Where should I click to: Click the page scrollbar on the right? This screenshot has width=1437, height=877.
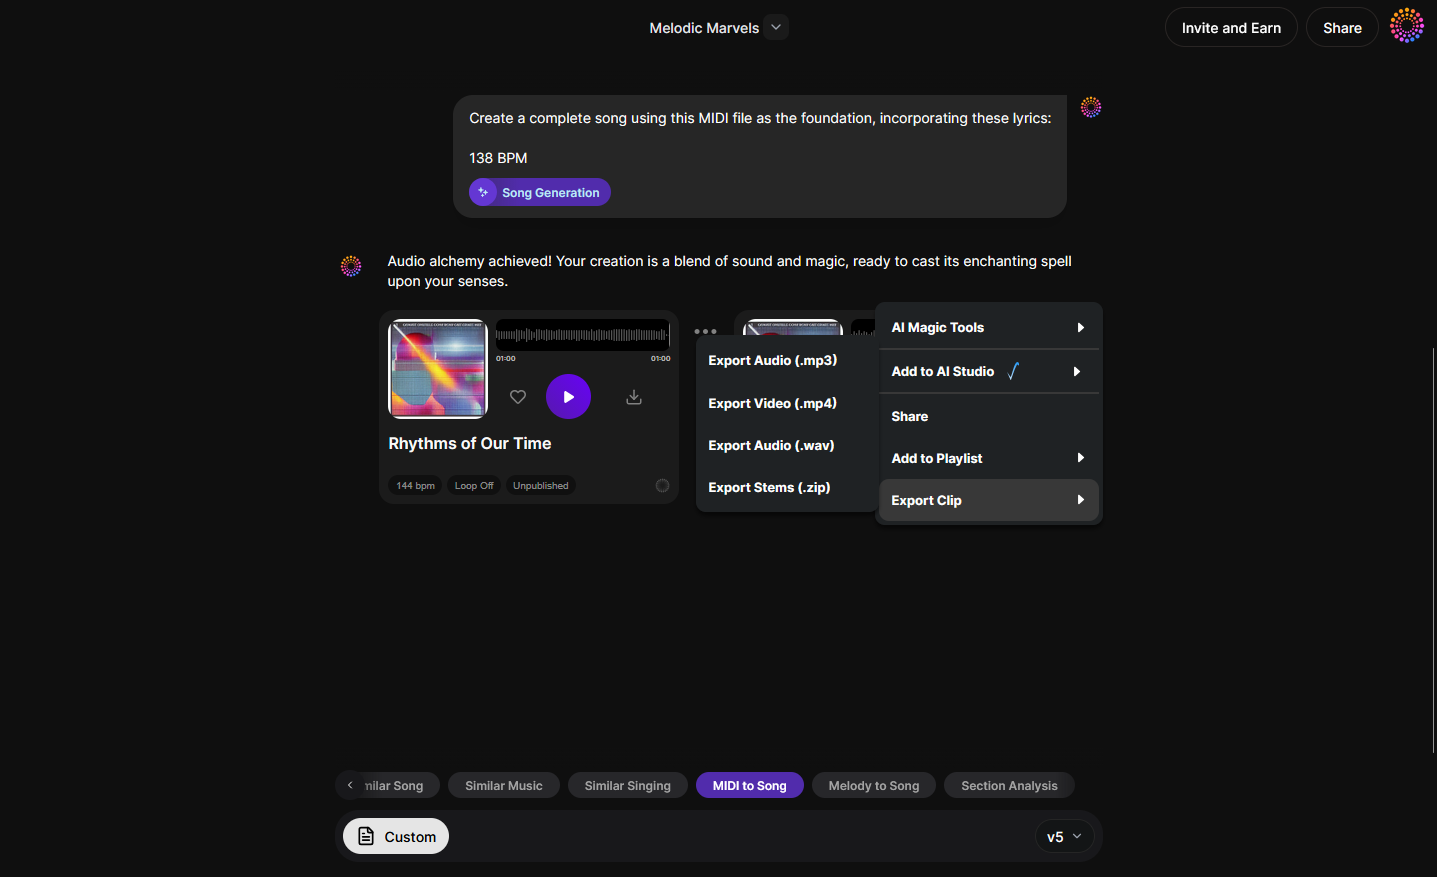[x=1433, y=550]
